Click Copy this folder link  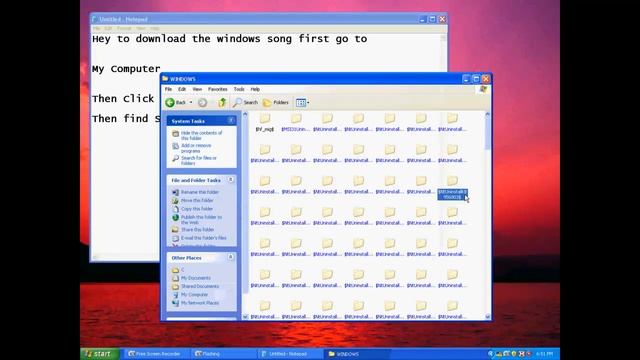point(197,209)
